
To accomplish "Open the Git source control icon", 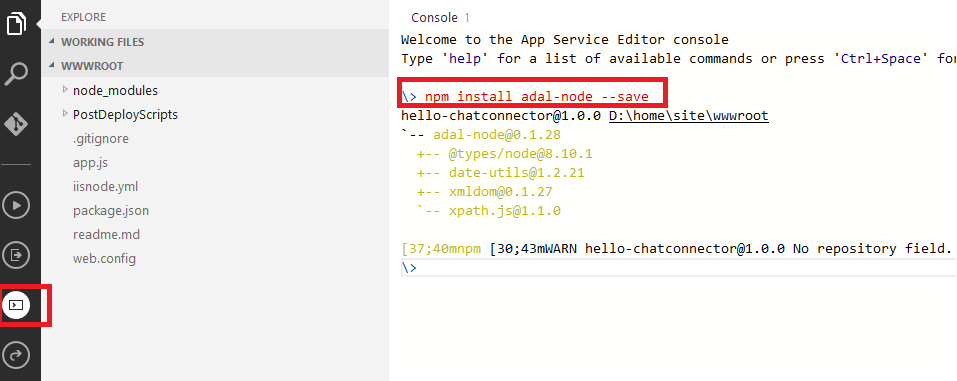I will 16,124.
